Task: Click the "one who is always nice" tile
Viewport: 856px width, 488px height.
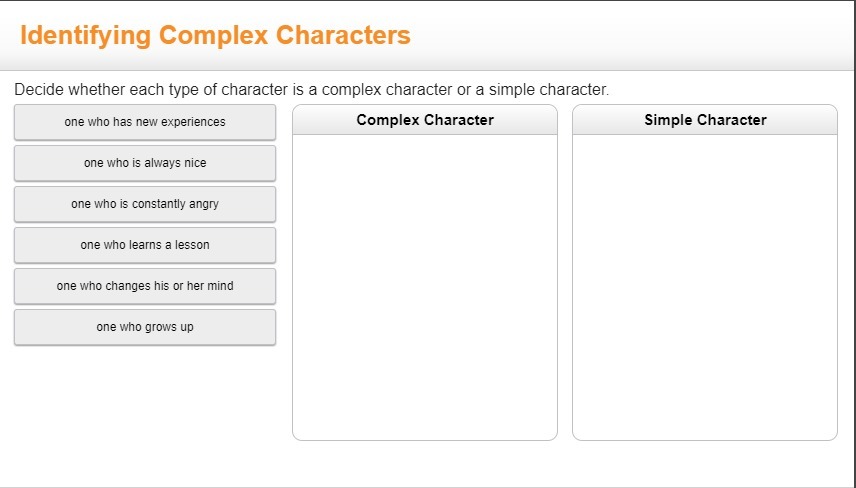Action: point(145,163)
